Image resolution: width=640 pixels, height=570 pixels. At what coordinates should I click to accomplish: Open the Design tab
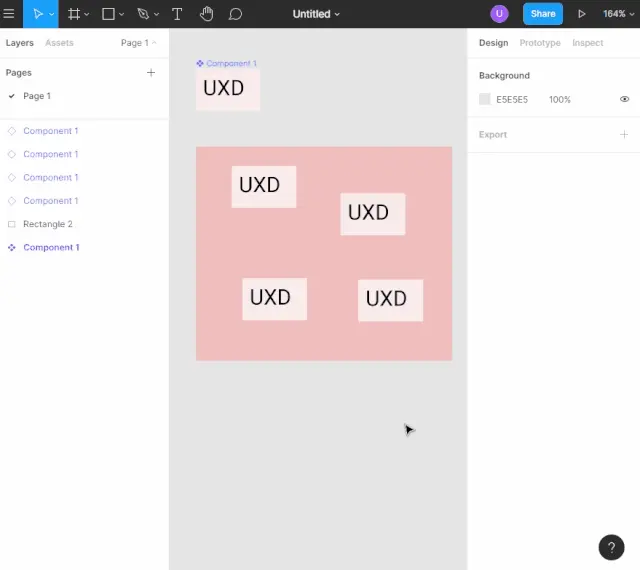pyautogui.click(x=493, y=43)
